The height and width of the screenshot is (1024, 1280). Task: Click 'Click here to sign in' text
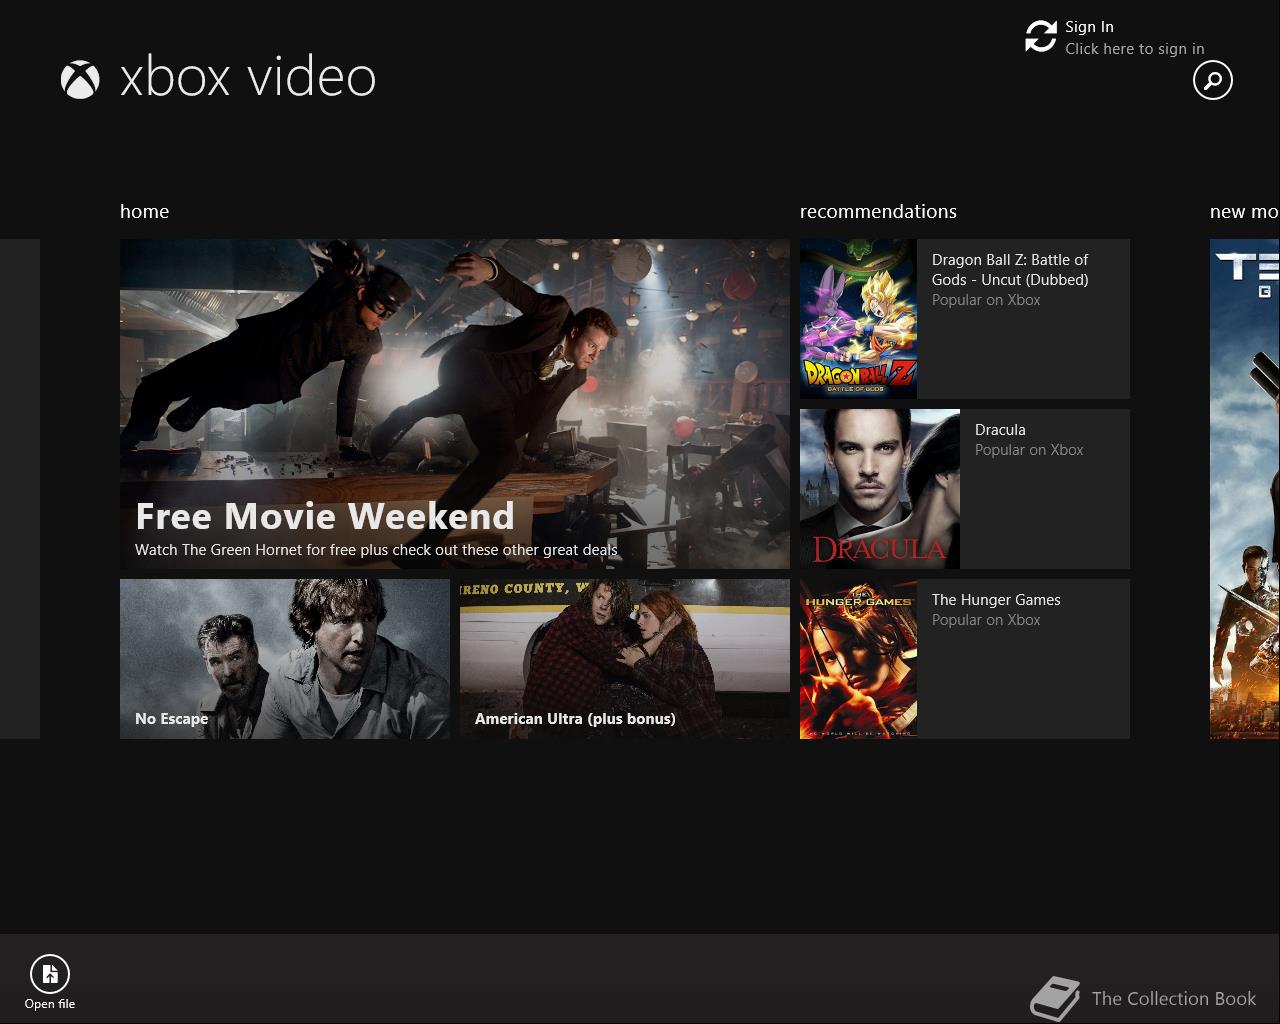pos(1134,49)
